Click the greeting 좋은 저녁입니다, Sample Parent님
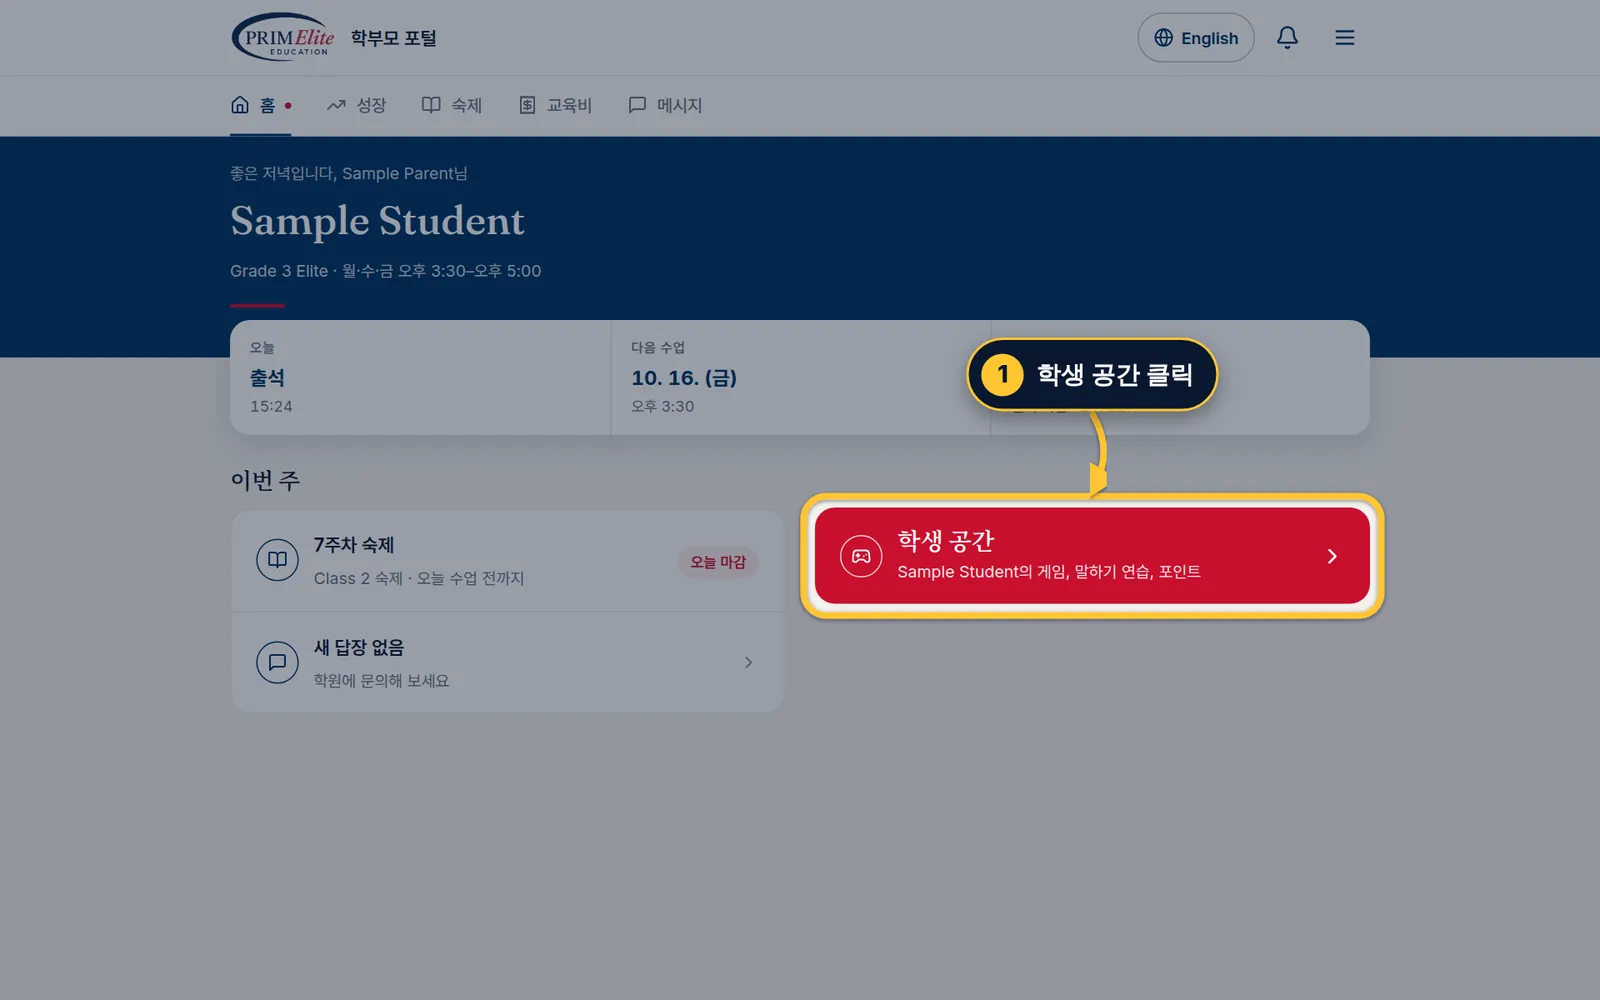The width and height of the screenshot is (1600, 1000). tap(349, 173)
